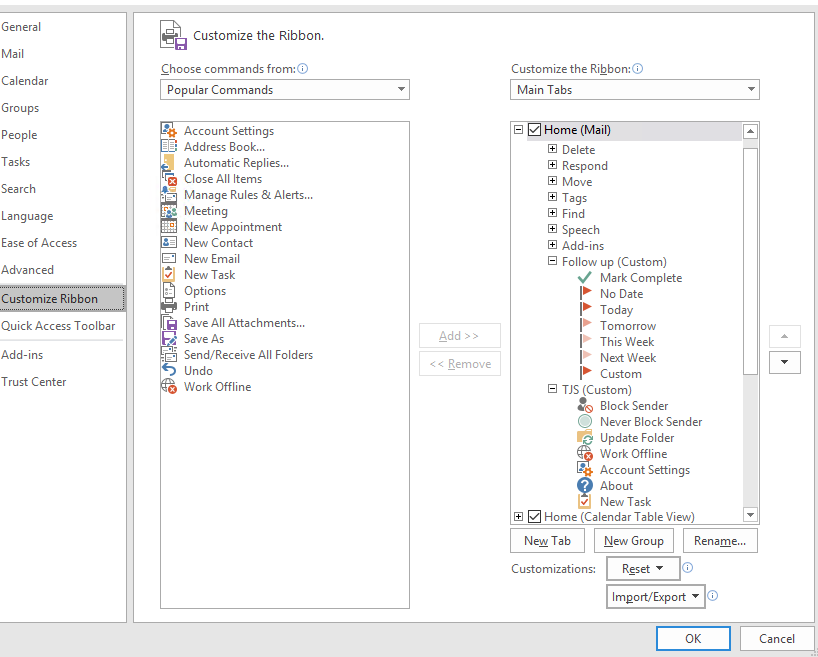Select the Manage Rules & Alerts icon
This screenshot has height=657, width=818.
click(169, 195)
